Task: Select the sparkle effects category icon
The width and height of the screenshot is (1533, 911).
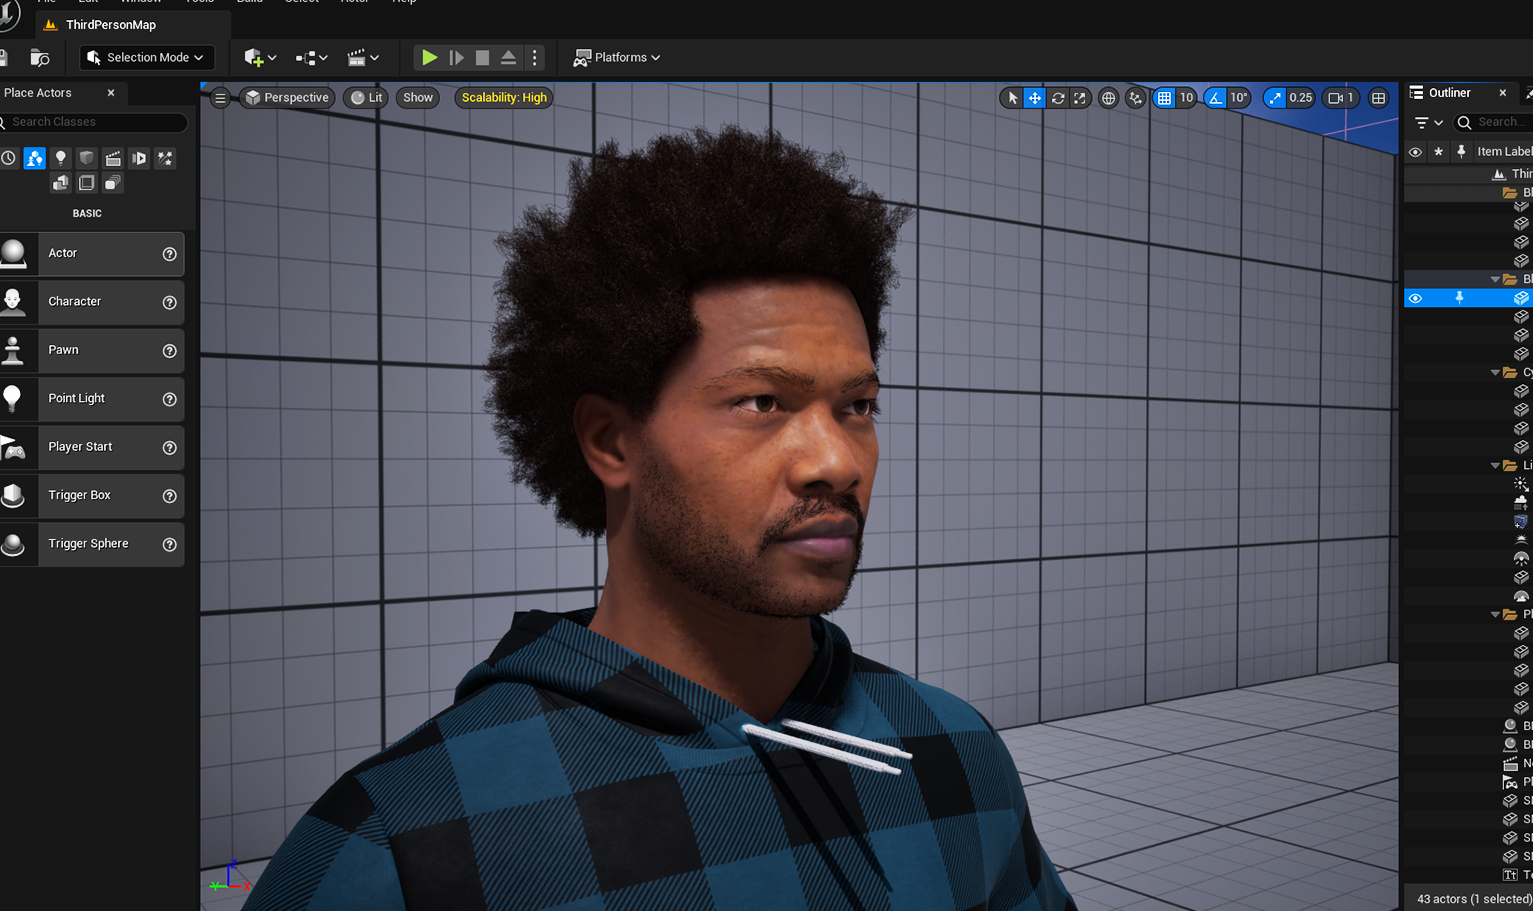Action: (165, 158)
